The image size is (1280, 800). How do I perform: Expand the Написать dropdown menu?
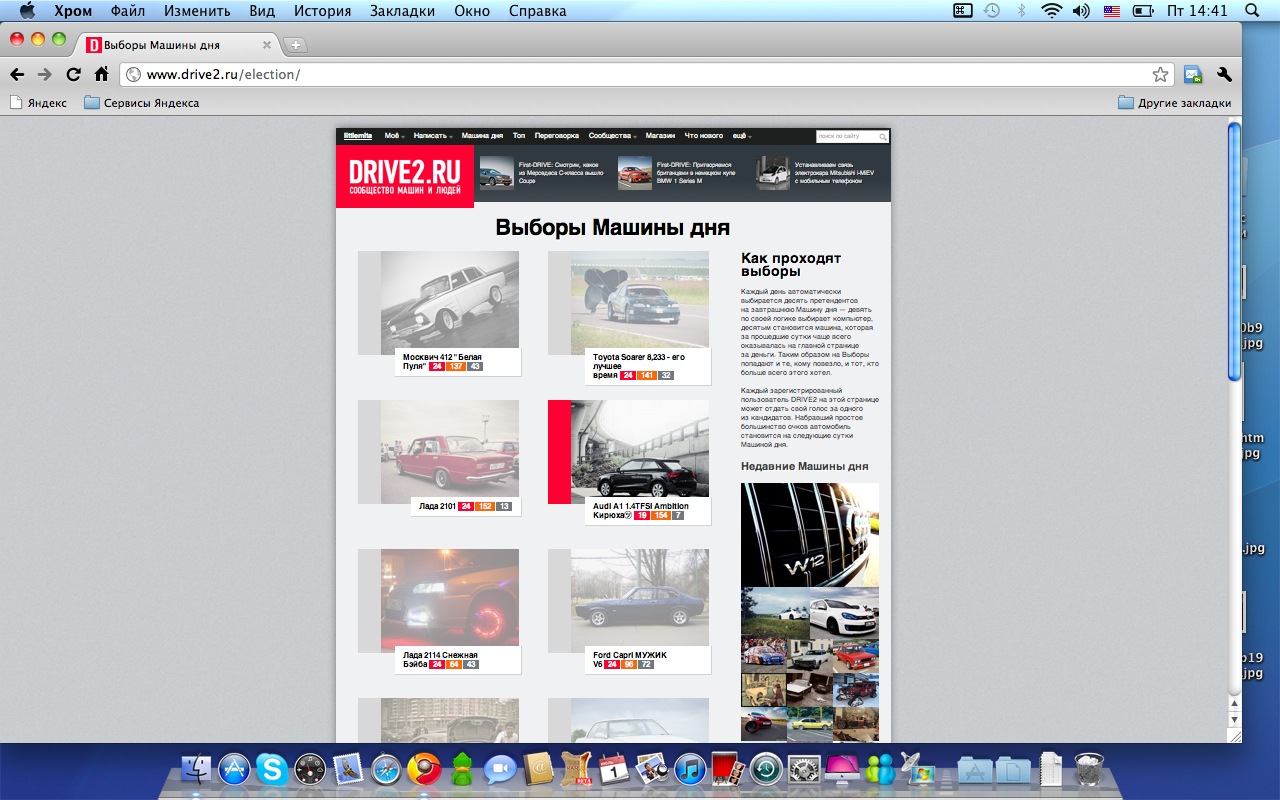(x=433, y=136)
